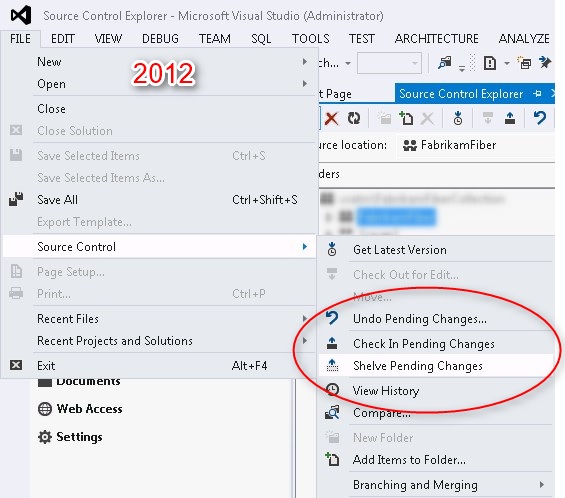Click the Settings gear icon
Image resolution: width=565 pixels, height=498 pixels.
click(x=45, y=437)
